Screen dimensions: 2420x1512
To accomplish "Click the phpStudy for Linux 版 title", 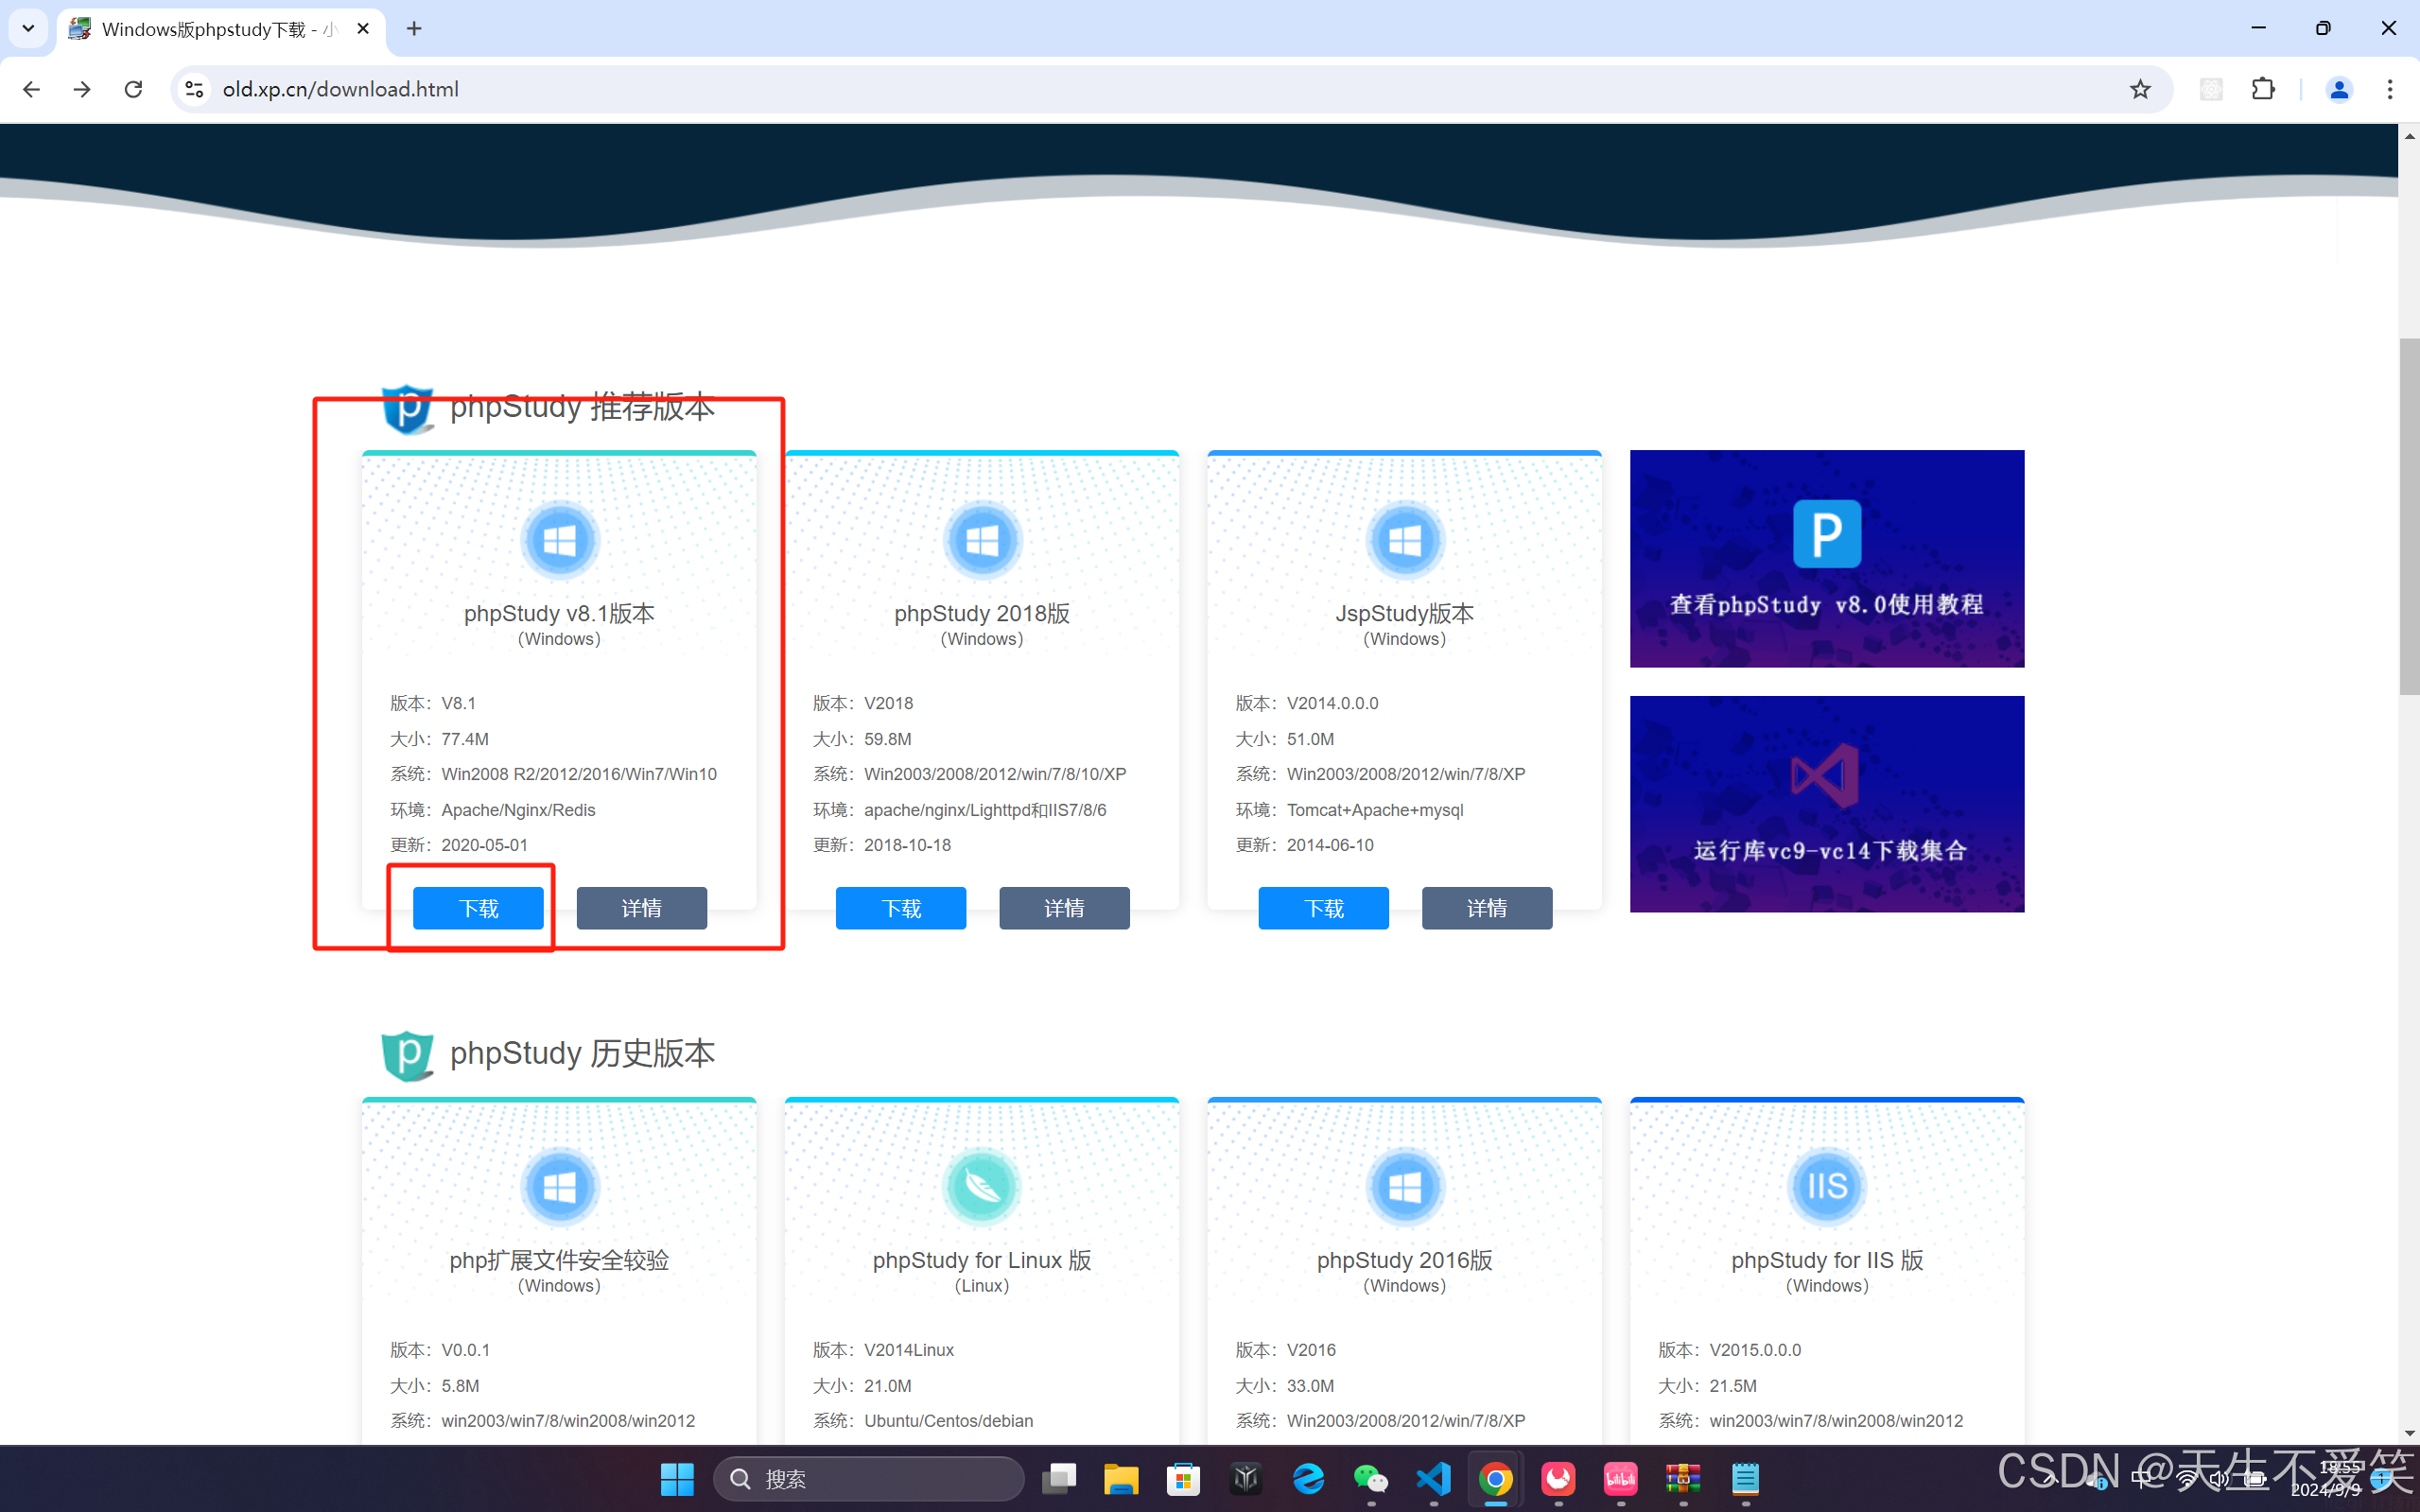I will [x=982, y=1260].
